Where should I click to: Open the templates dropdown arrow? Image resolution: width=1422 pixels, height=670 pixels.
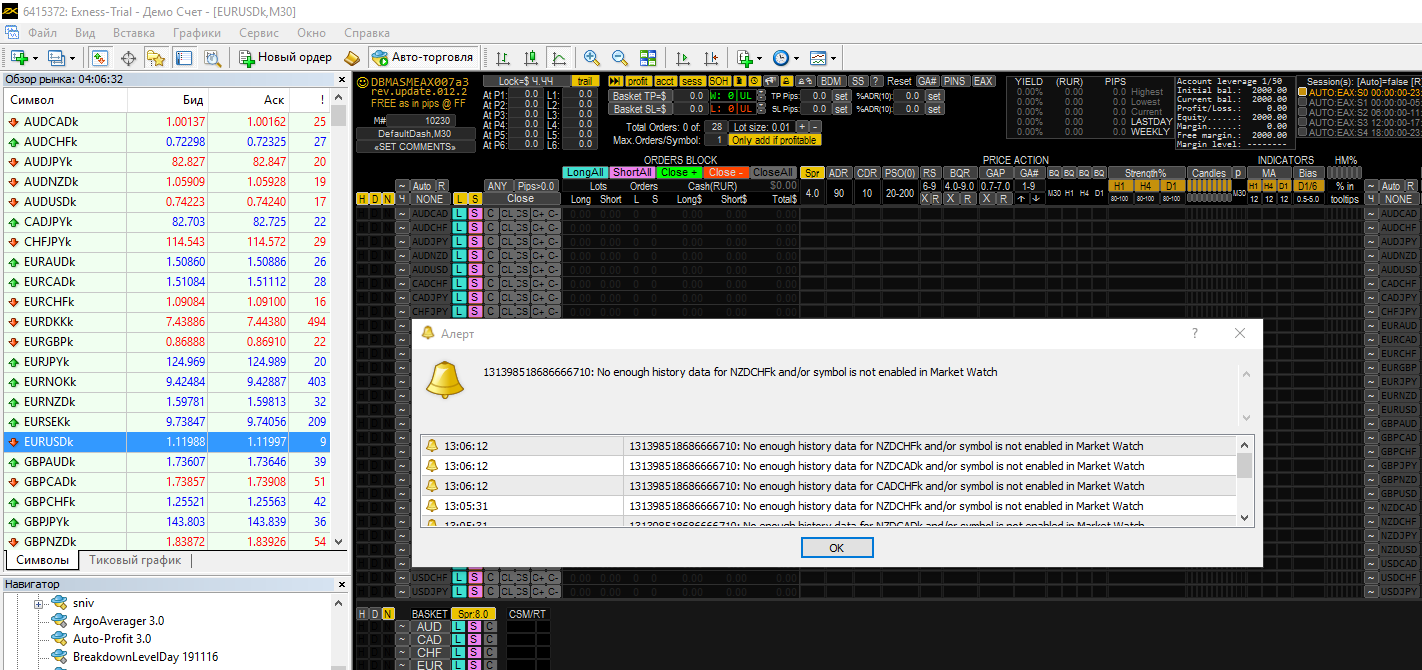(x=834, y=57)
